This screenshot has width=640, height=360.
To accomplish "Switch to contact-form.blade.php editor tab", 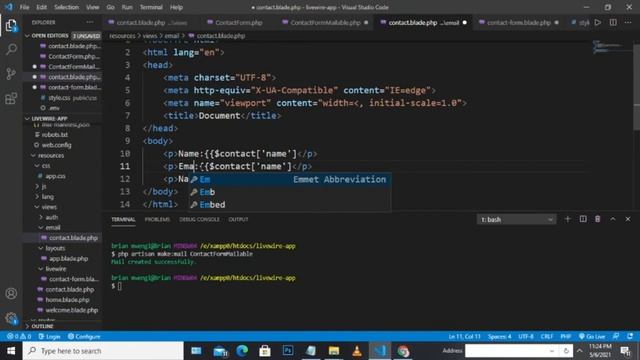I will [519, 22].
